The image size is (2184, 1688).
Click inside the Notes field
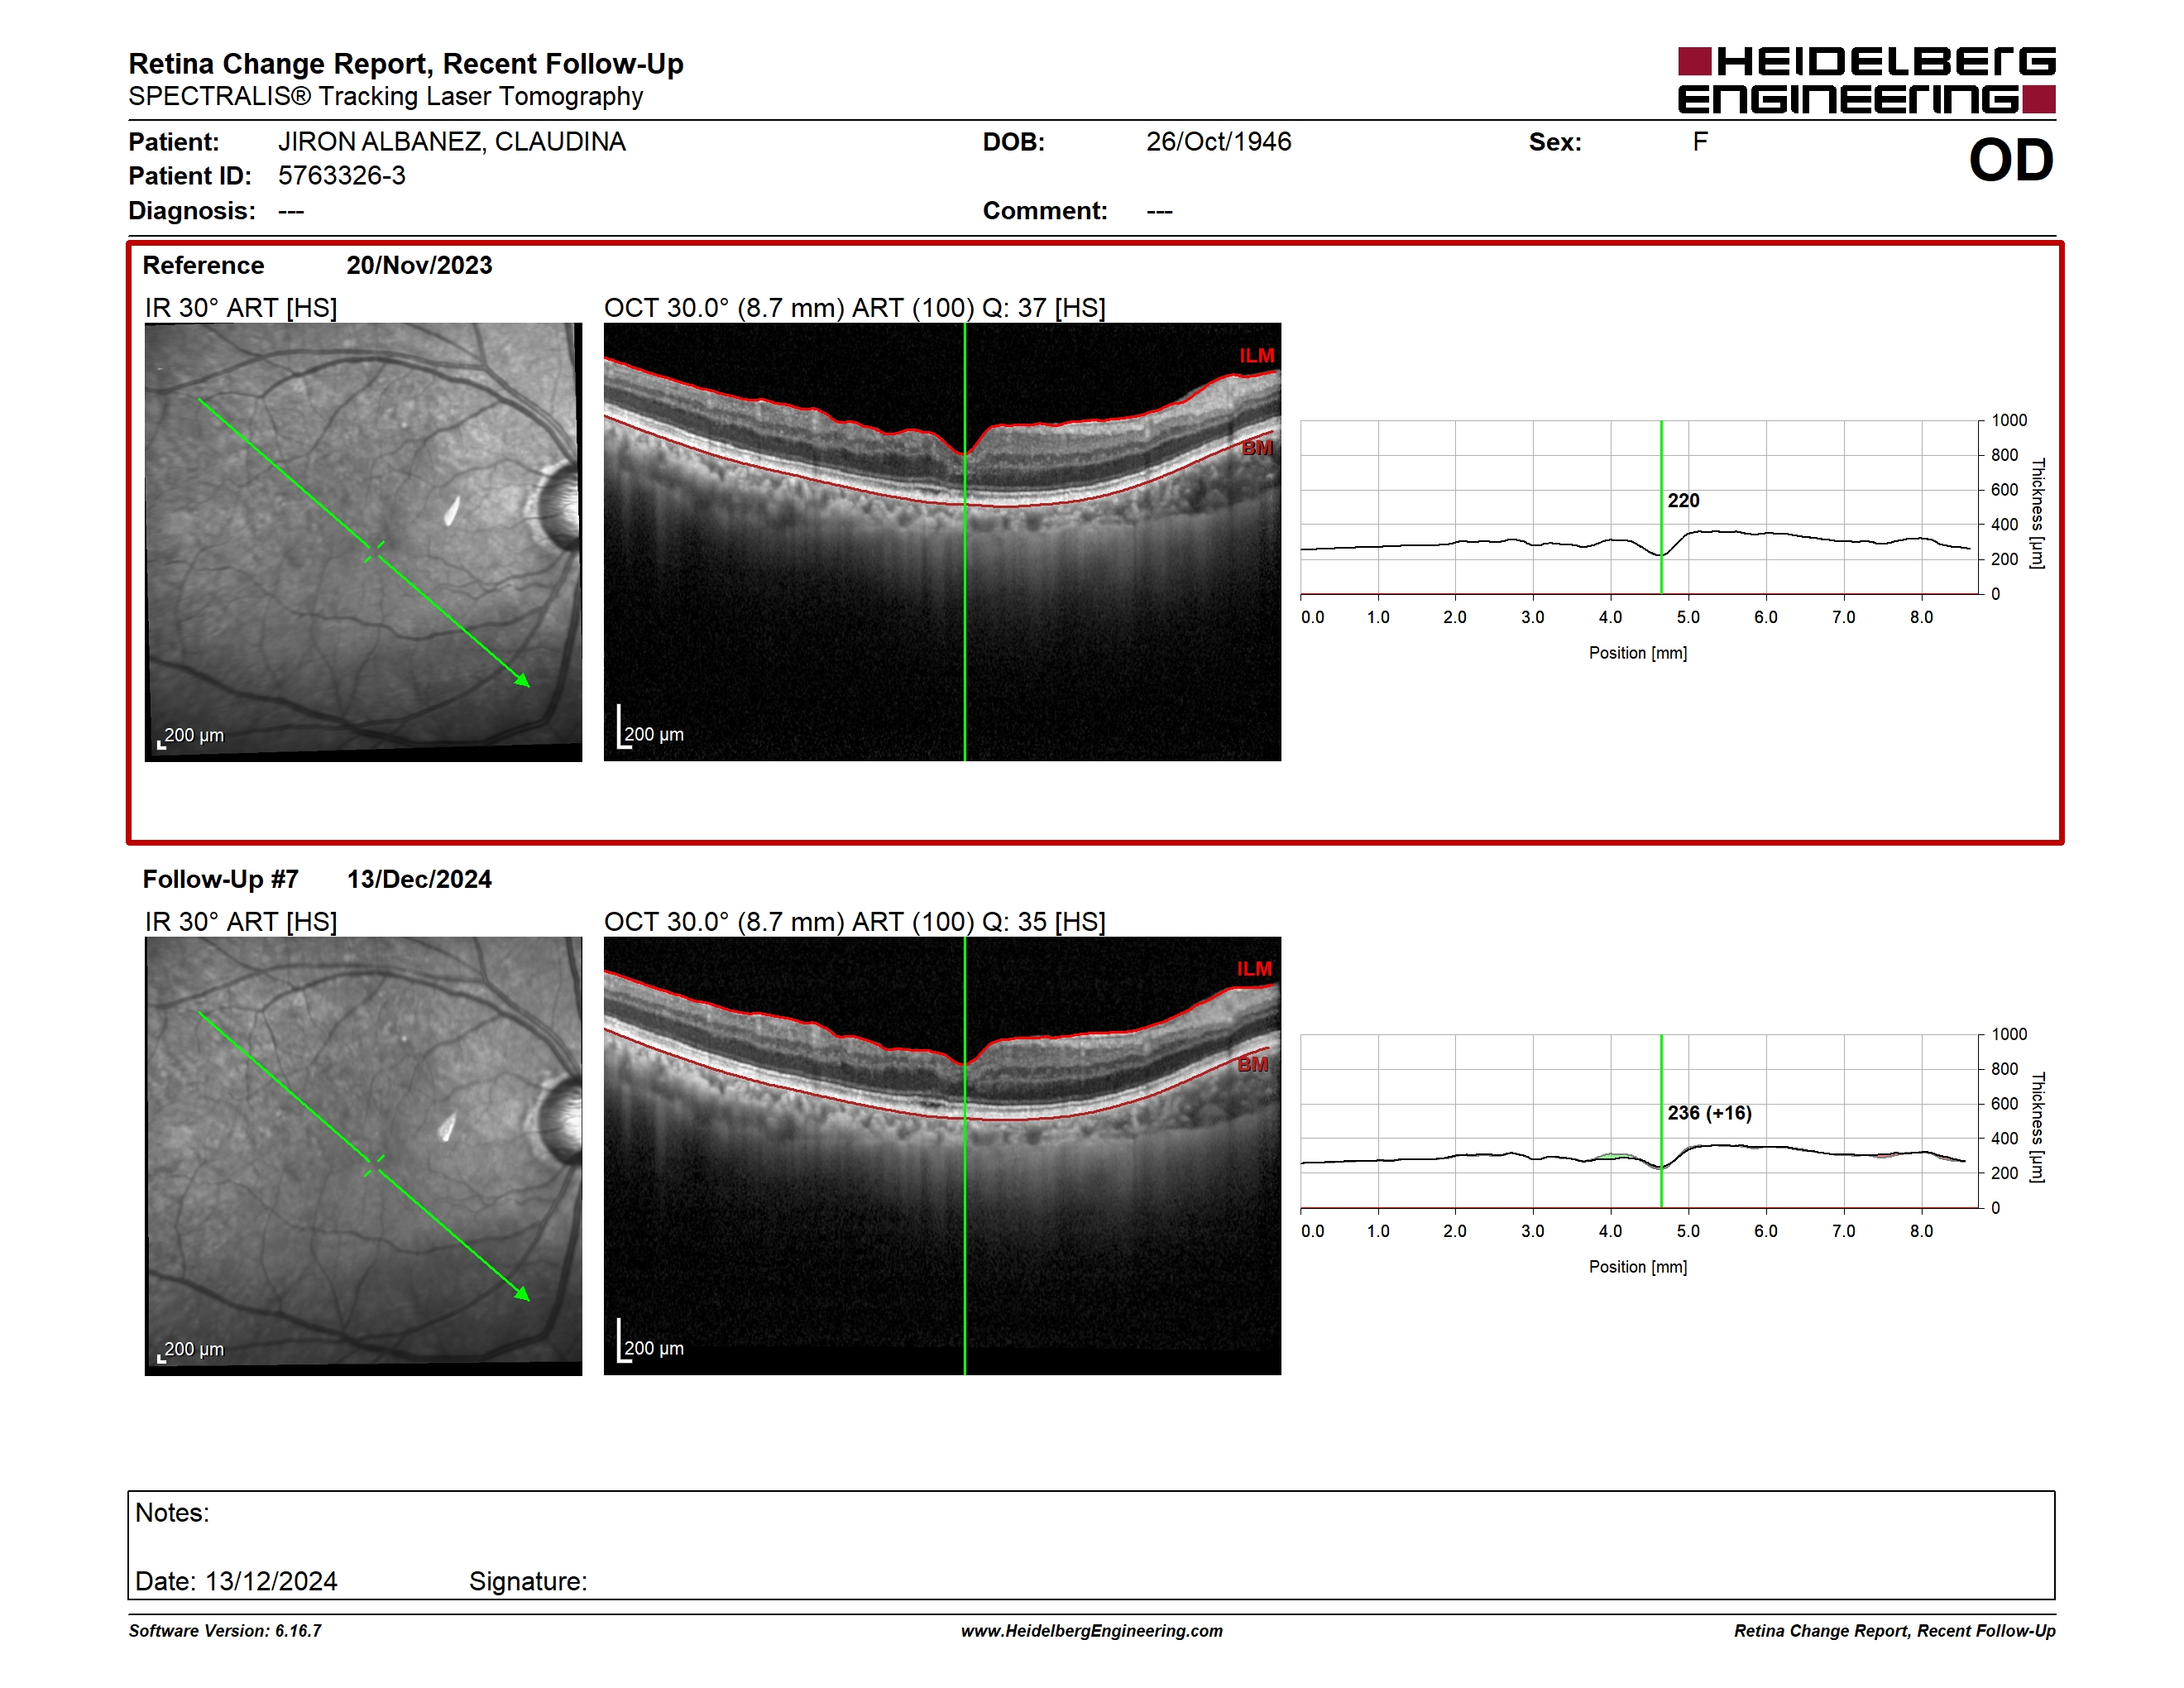point(1091,1545)
